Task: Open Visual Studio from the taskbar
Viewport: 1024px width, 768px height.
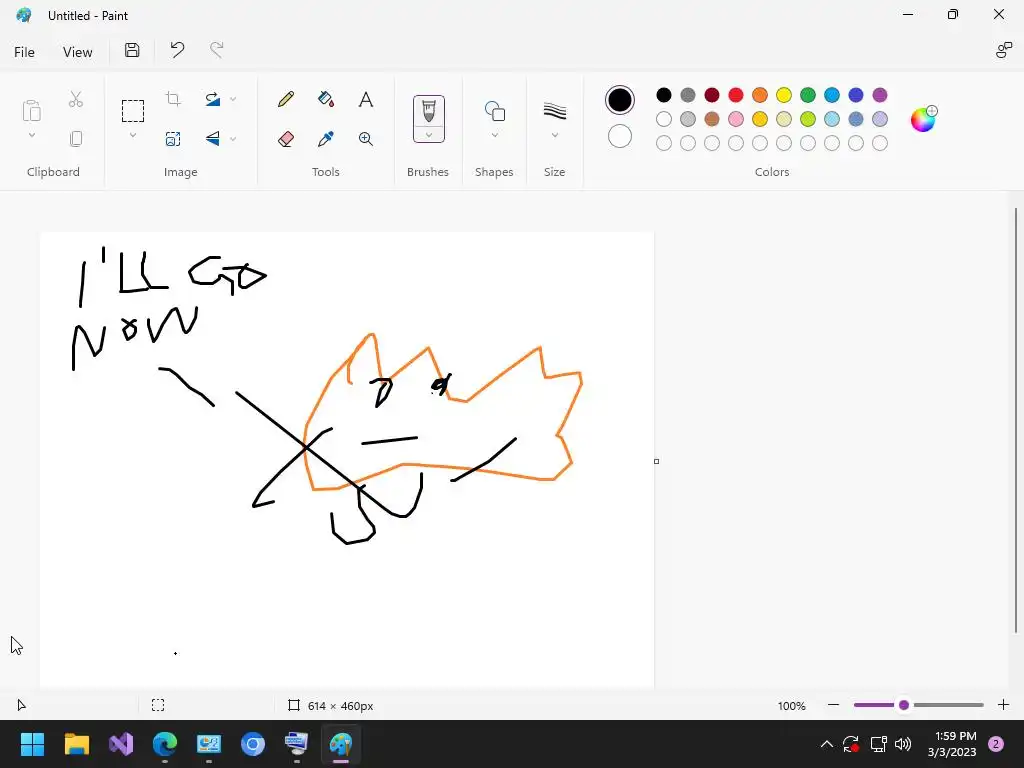Action: (x=121, y=744)
